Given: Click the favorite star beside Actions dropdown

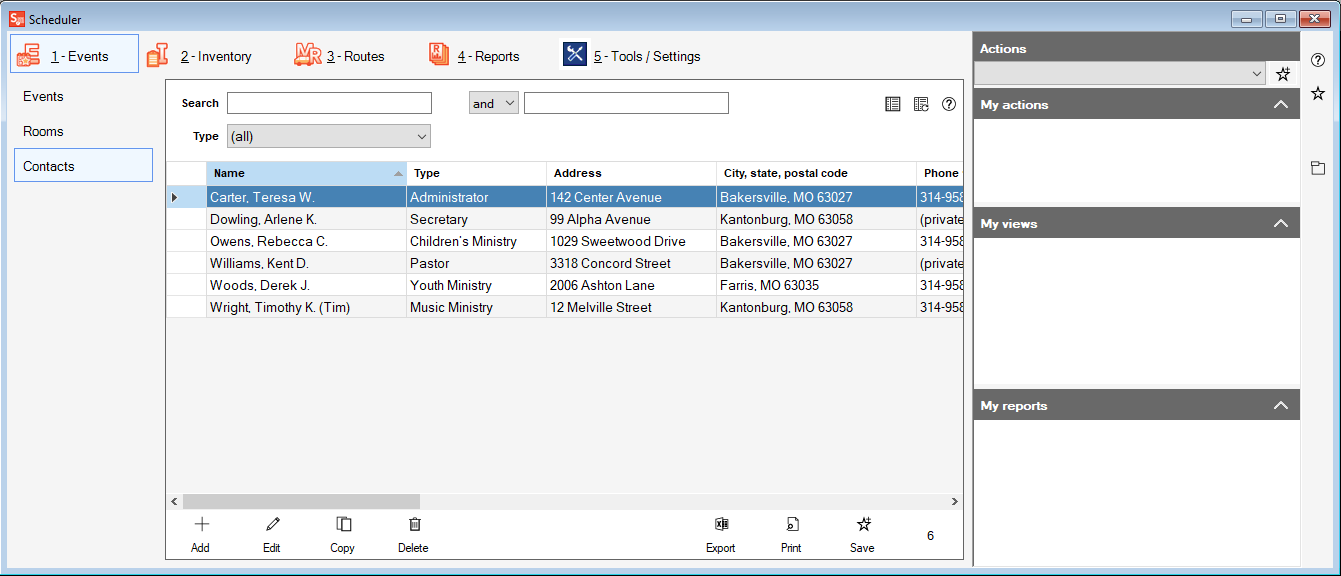Looking at the screenshot, I should (1283, 74).
